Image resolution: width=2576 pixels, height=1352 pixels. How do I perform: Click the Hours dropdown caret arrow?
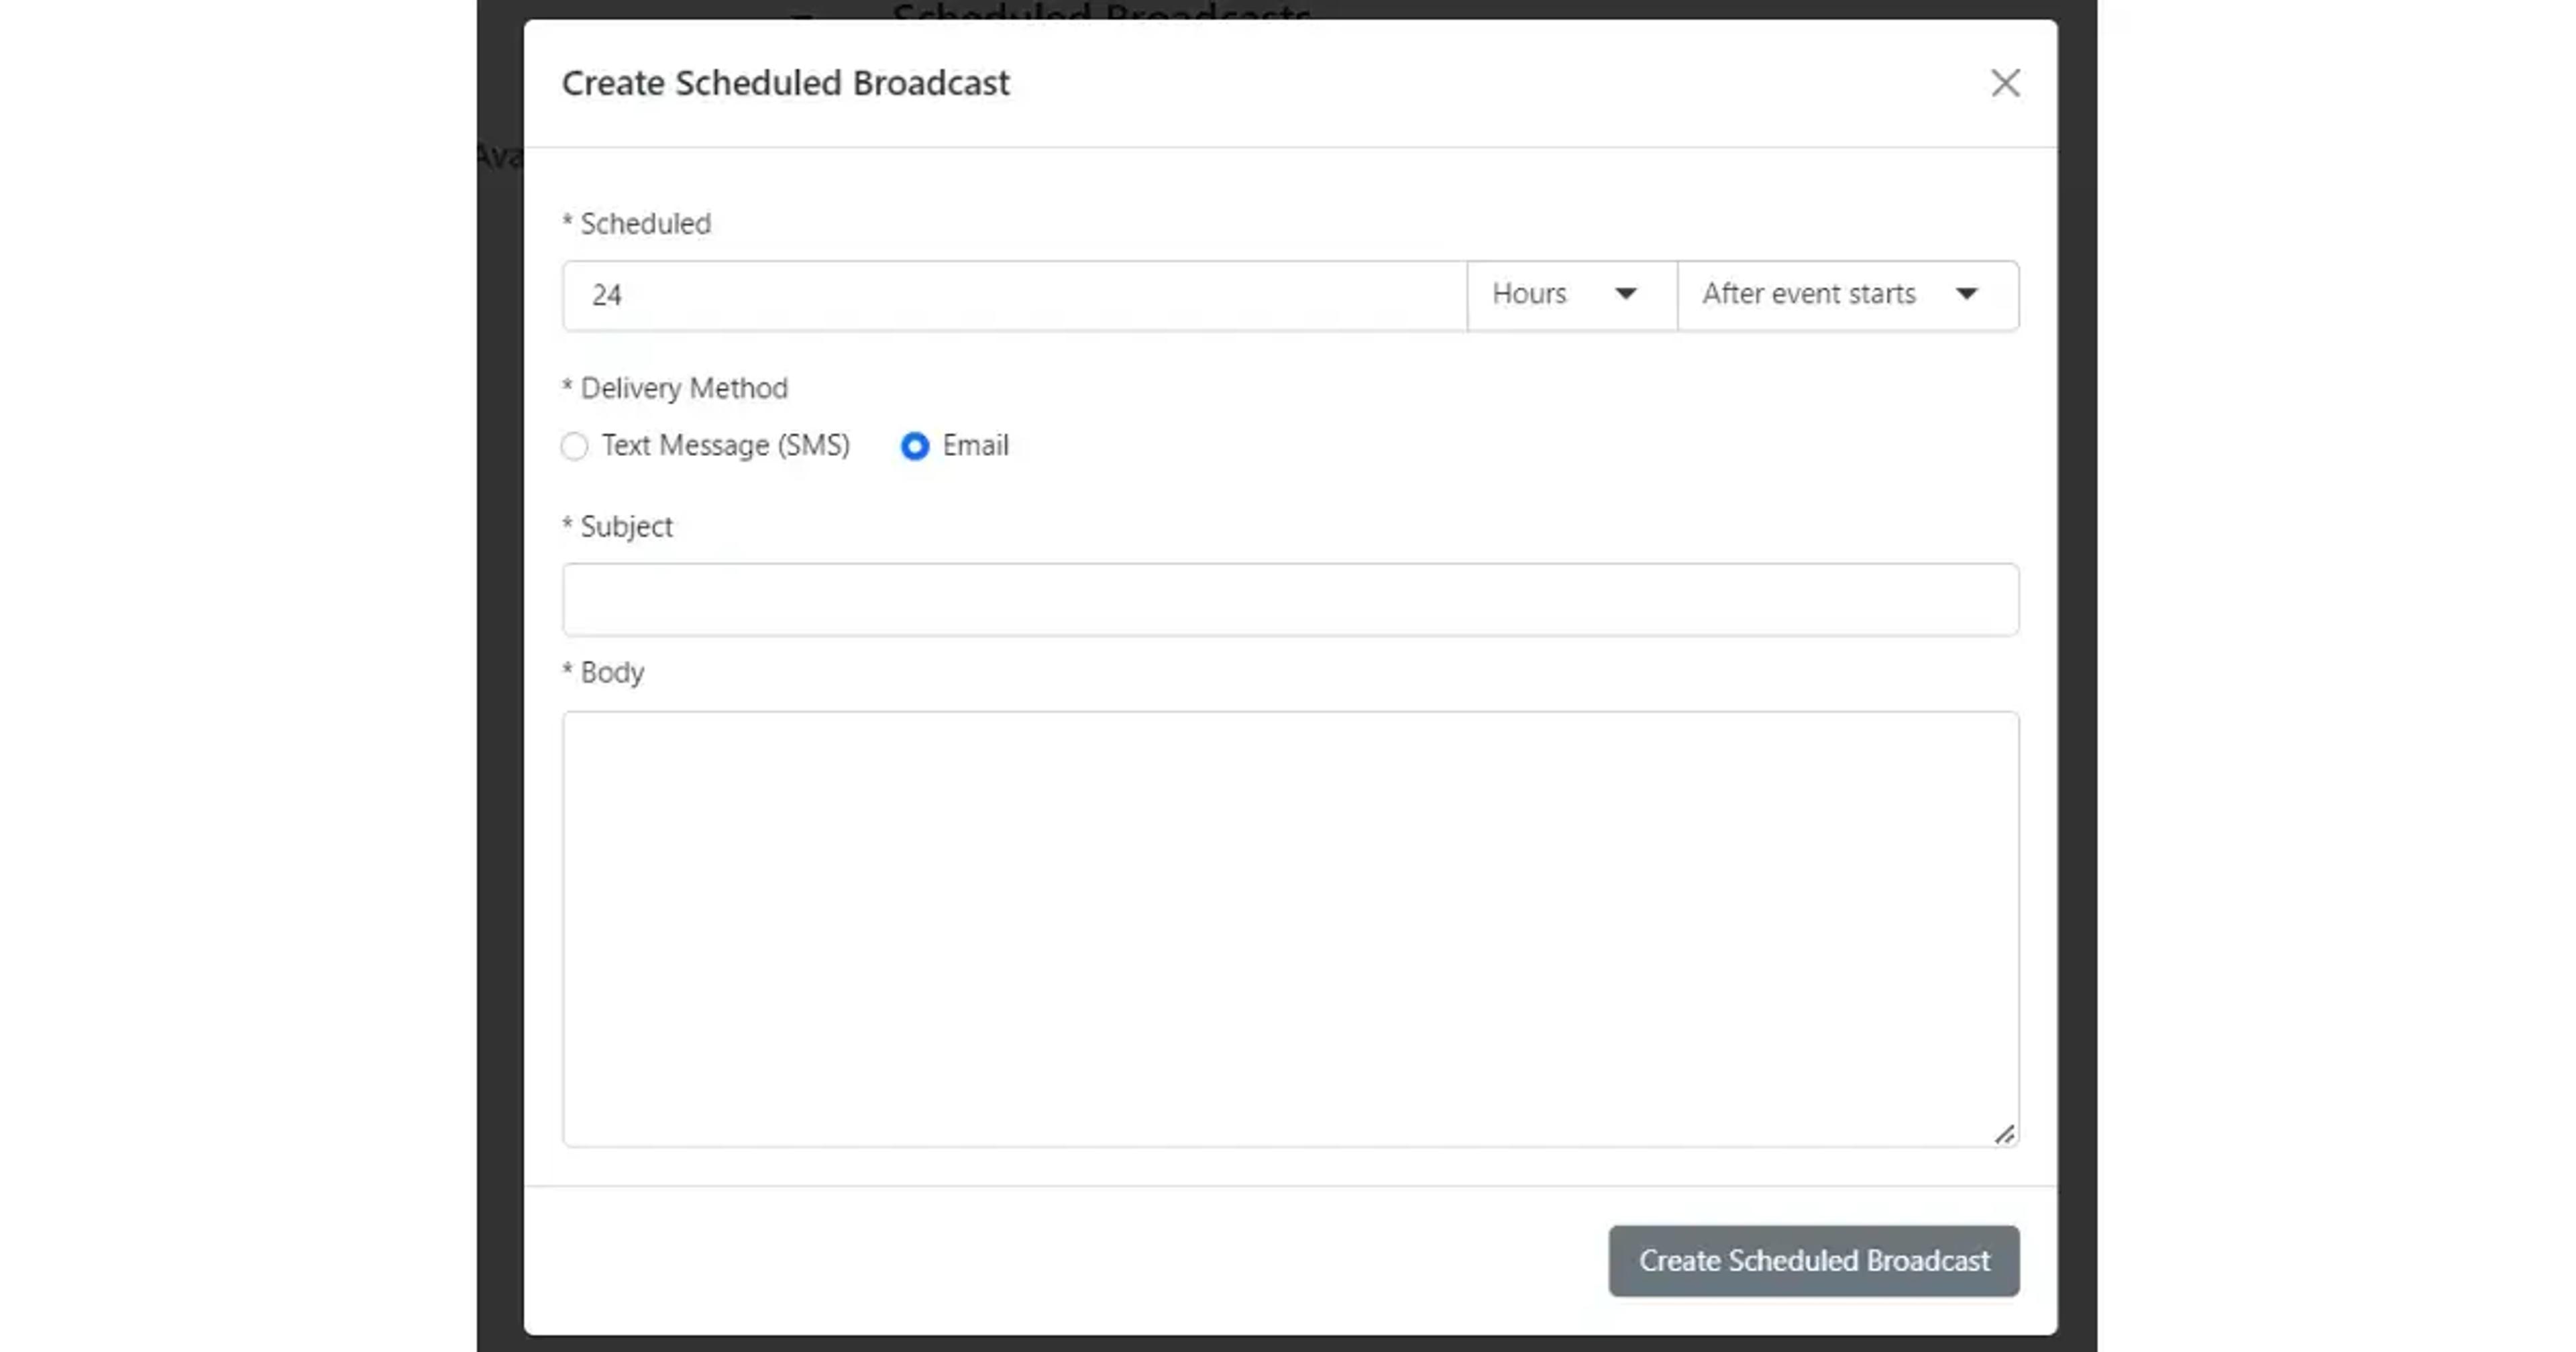pyautogui.click(x=1626, y=294)
